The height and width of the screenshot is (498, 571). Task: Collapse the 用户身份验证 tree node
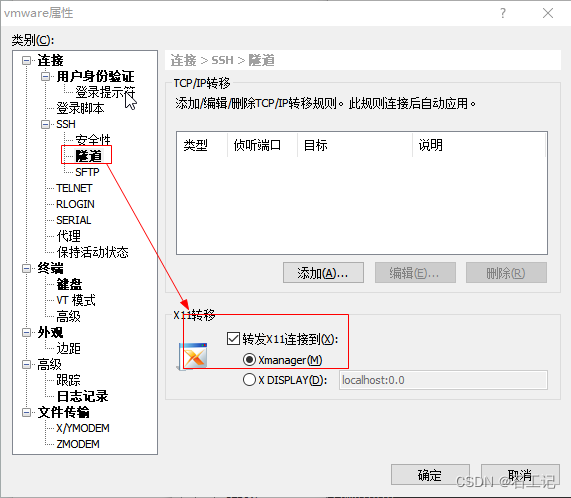point(45,76)
